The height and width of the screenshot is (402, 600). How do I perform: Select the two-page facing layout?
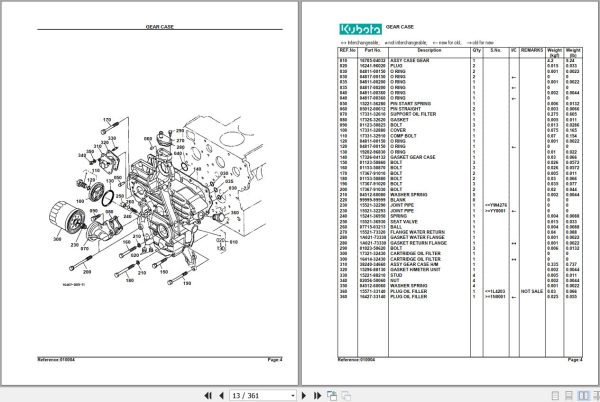coord(583,395)
